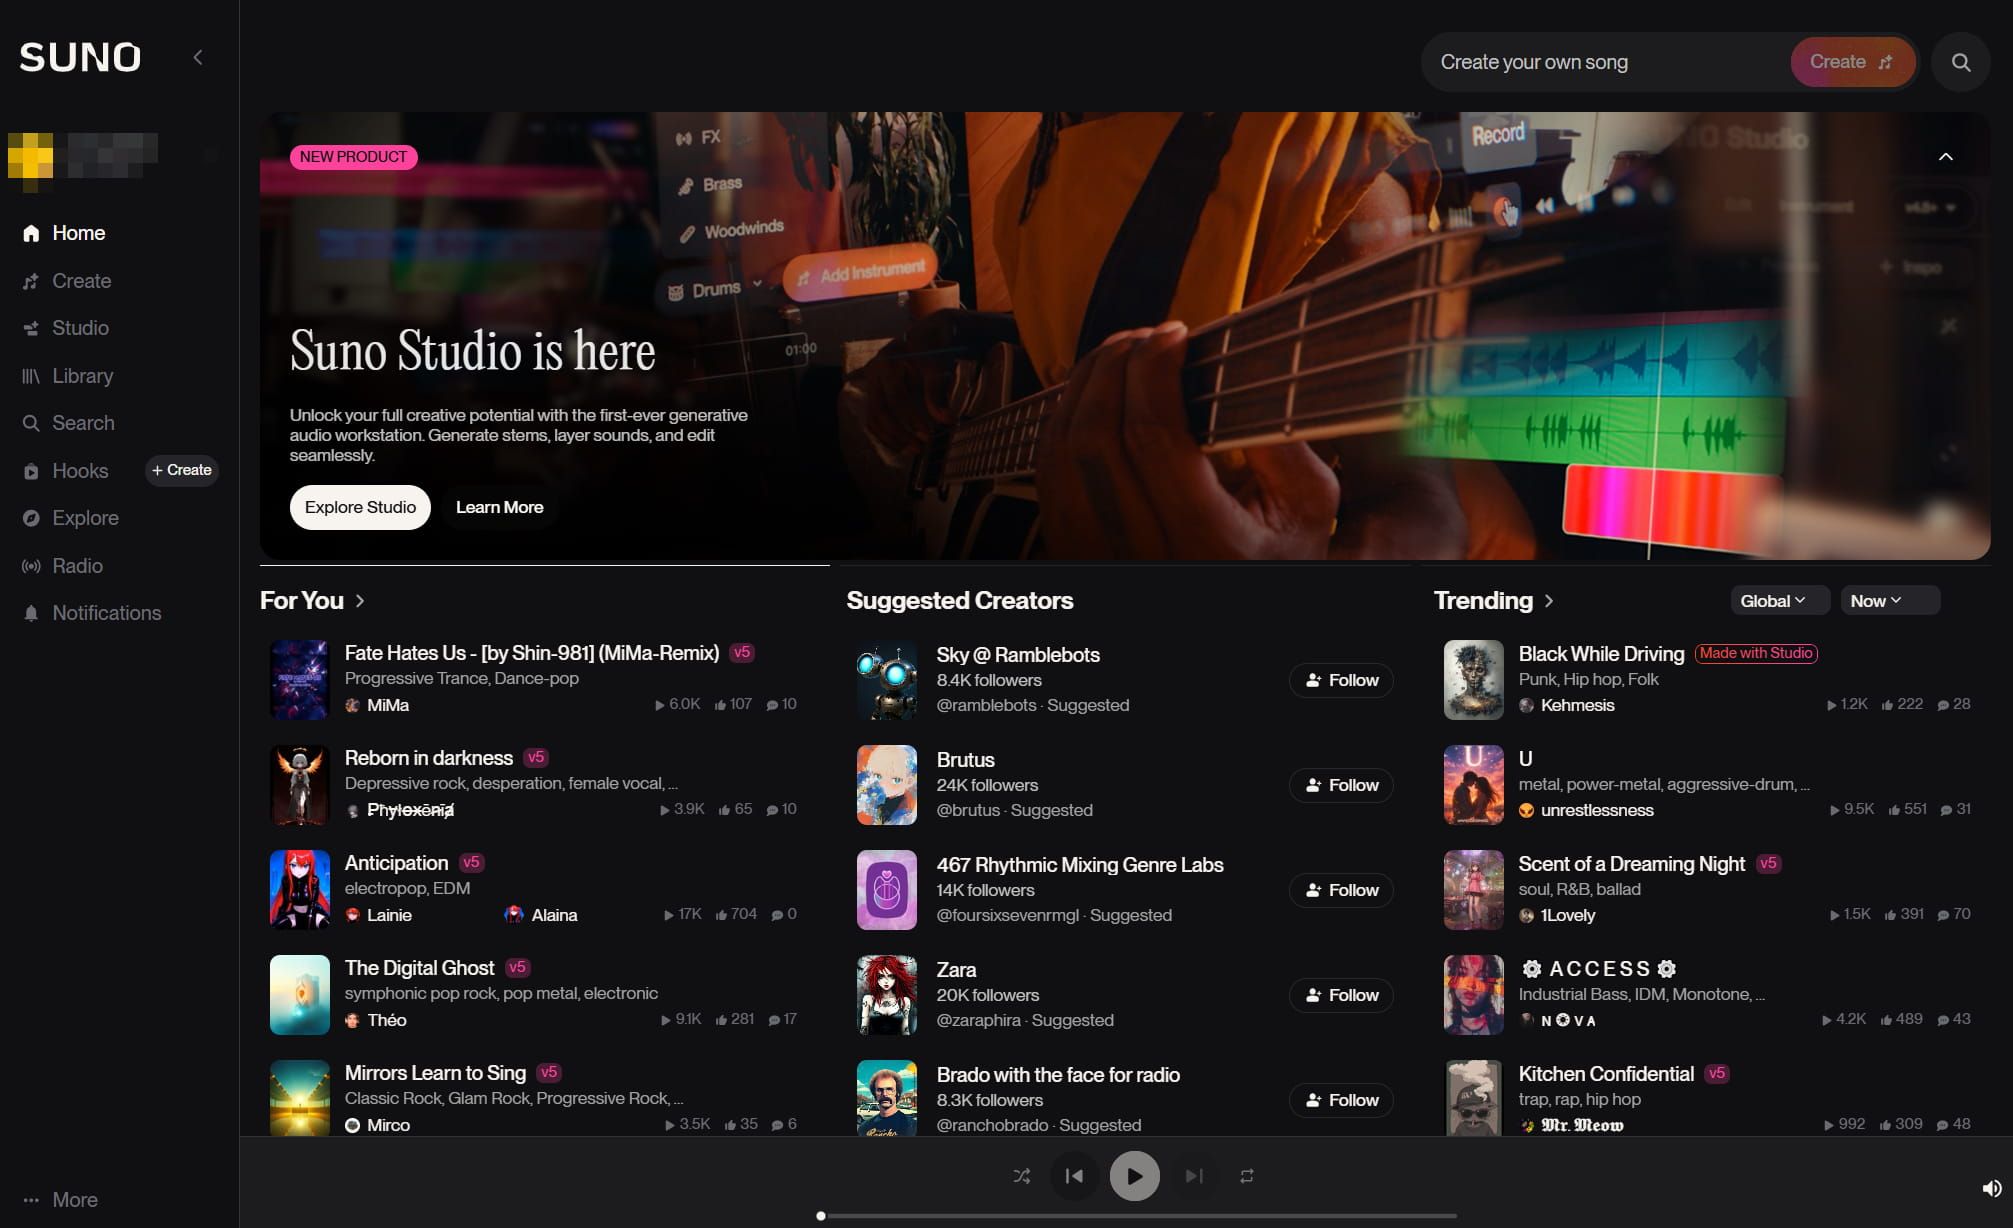Skip to previous track

[1074, 1176]
